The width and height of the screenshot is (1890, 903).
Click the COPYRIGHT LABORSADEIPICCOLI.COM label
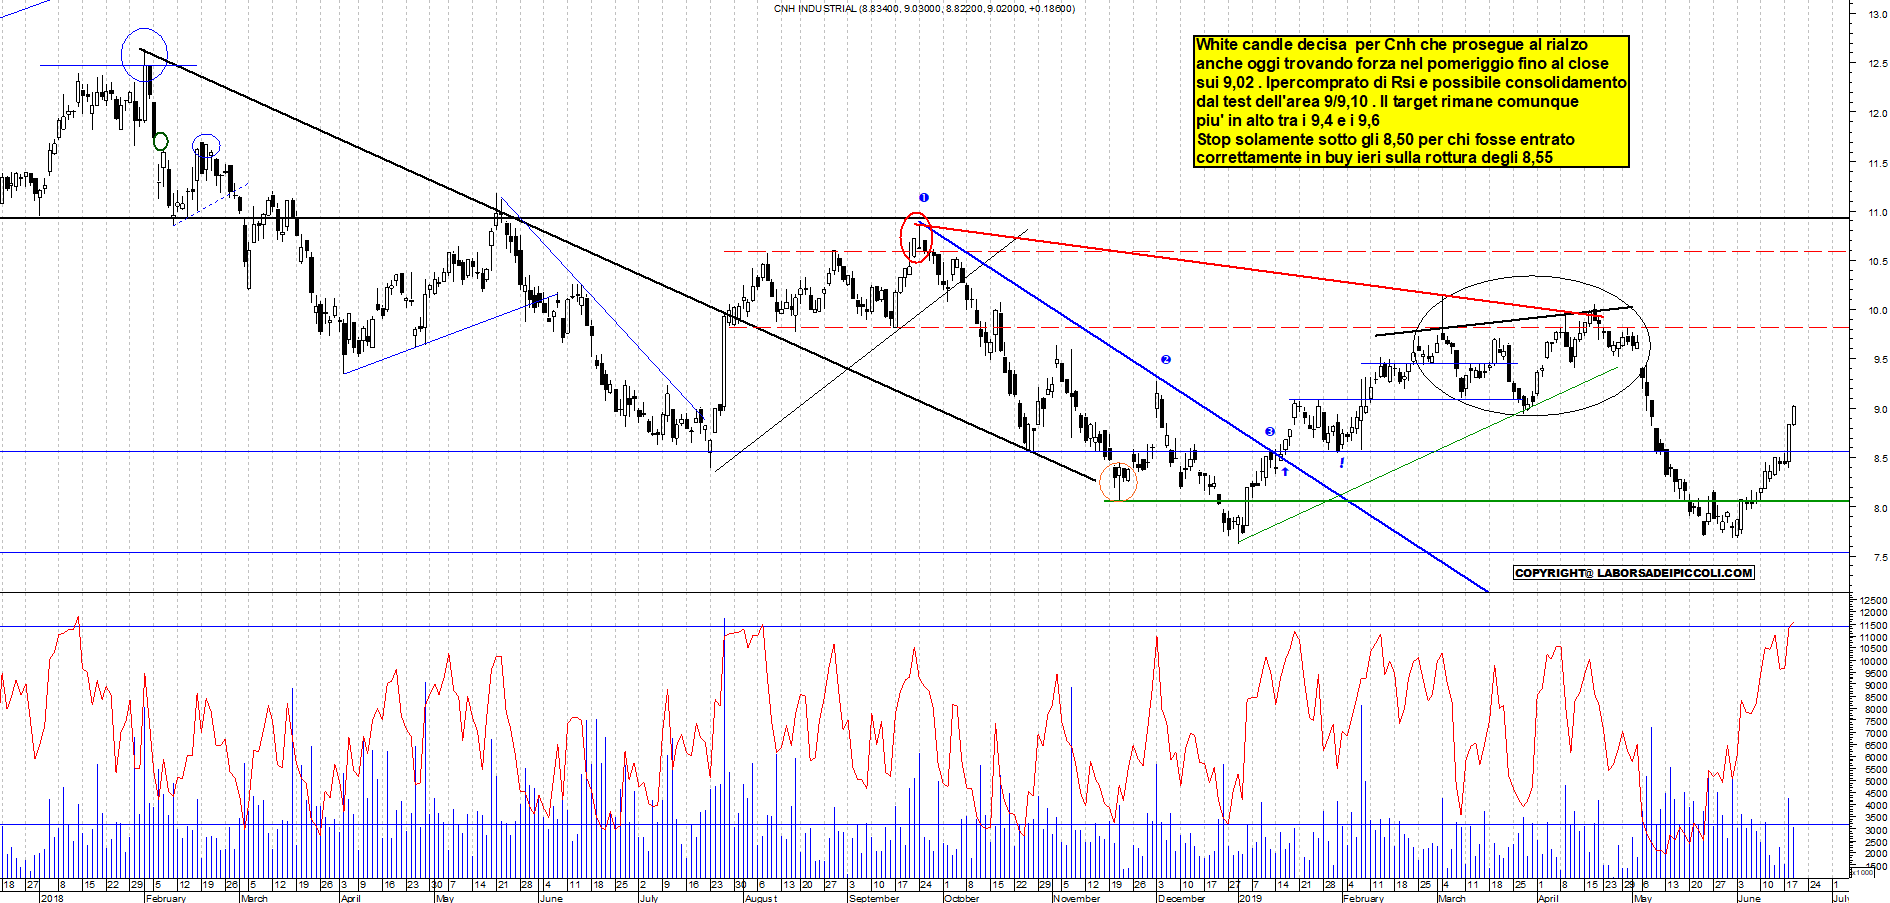(x=1634, y=573)
